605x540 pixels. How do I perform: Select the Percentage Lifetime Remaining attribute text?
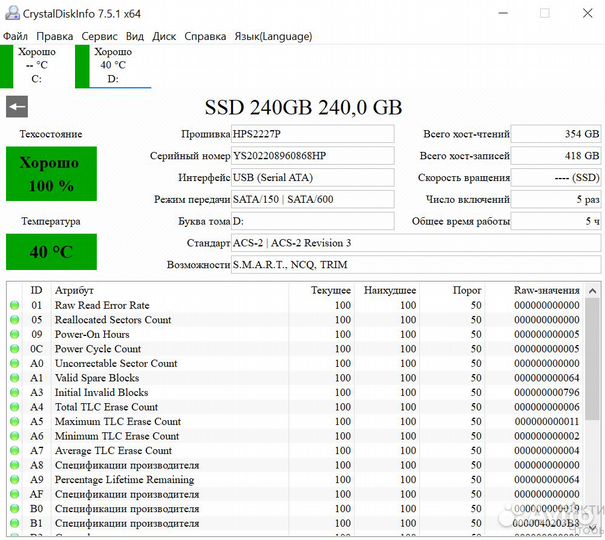pos(124,480)
